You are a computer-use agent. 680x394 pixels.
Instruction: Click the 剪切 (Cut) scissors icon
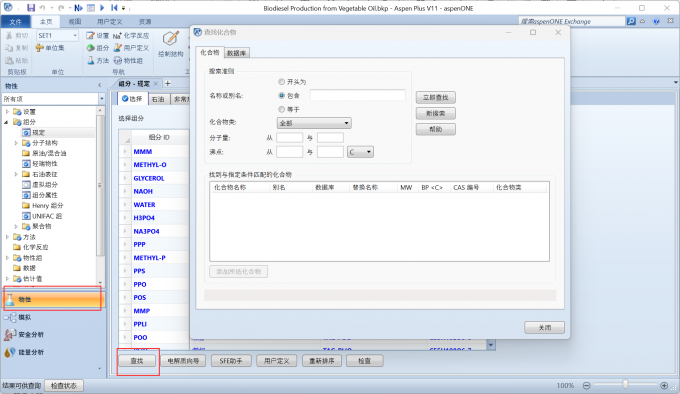coord(9,36)
